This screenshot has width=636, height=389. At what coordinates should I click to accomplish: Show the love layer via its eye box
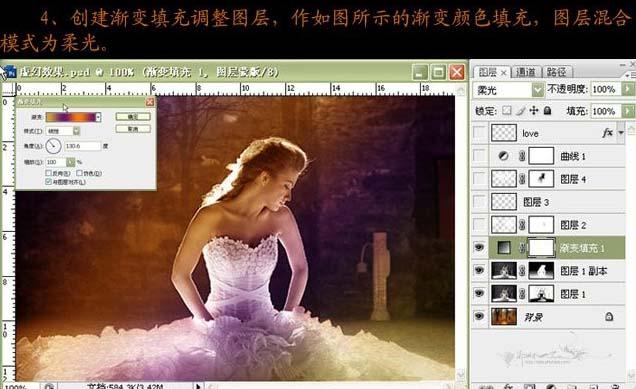479,133
